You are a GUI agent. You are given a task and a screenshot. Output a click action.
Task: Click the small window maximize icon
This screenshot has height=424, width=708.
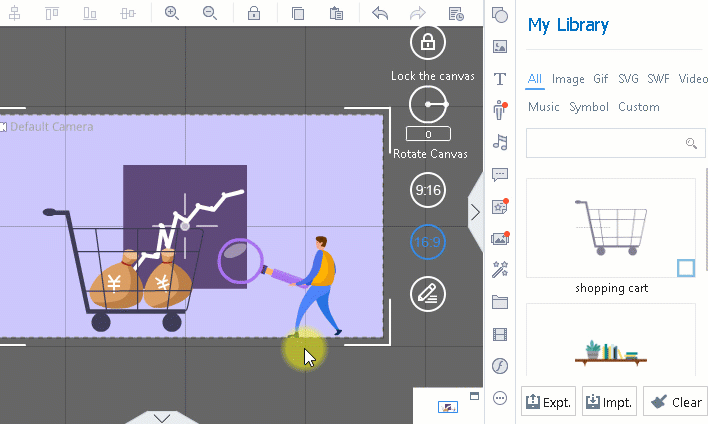[474, 396]
